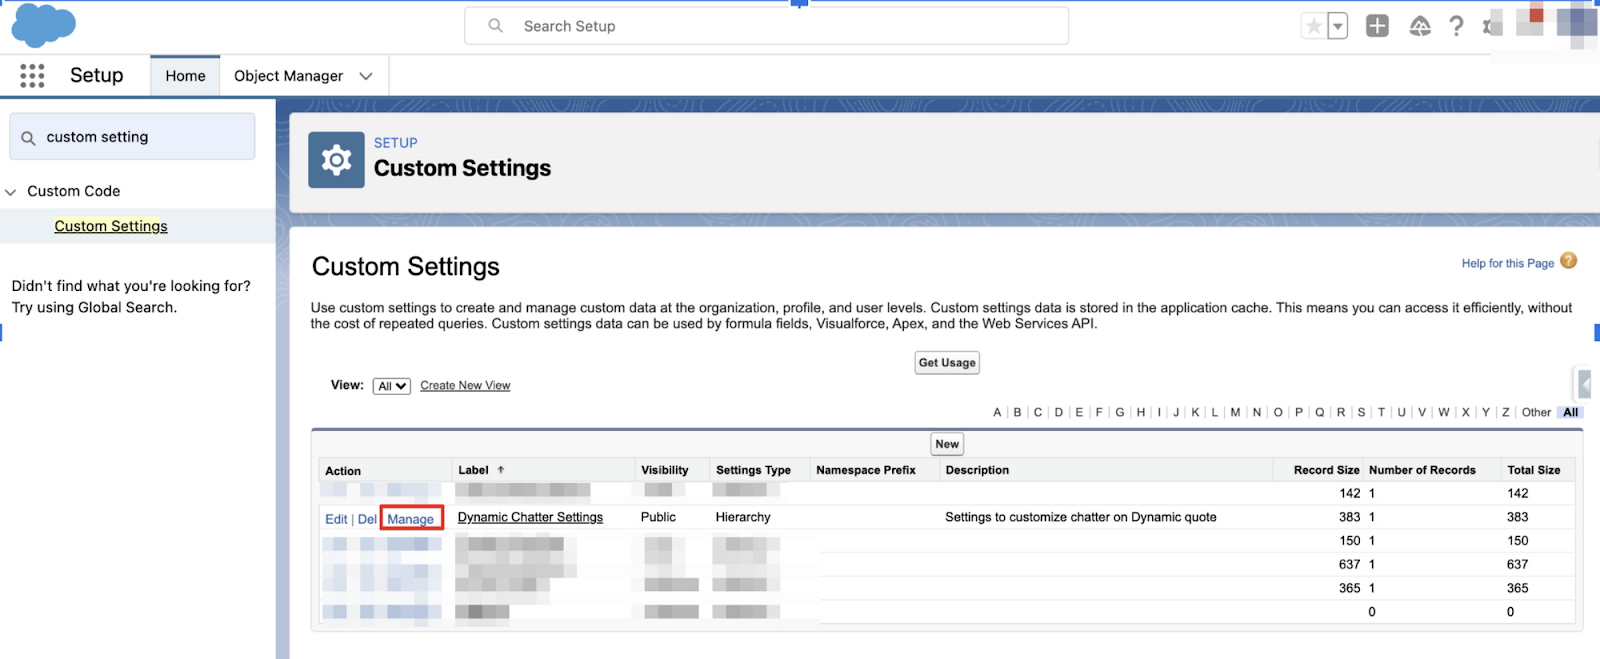Open the Trailhead guidance icon
Screen dimensions: 1600x659
[x=1420, y=27]
